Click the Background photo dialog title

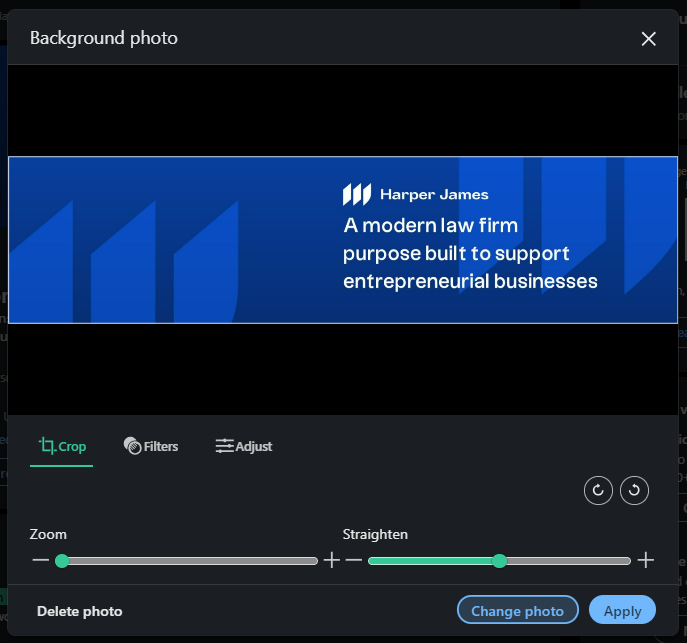[104, 38]
